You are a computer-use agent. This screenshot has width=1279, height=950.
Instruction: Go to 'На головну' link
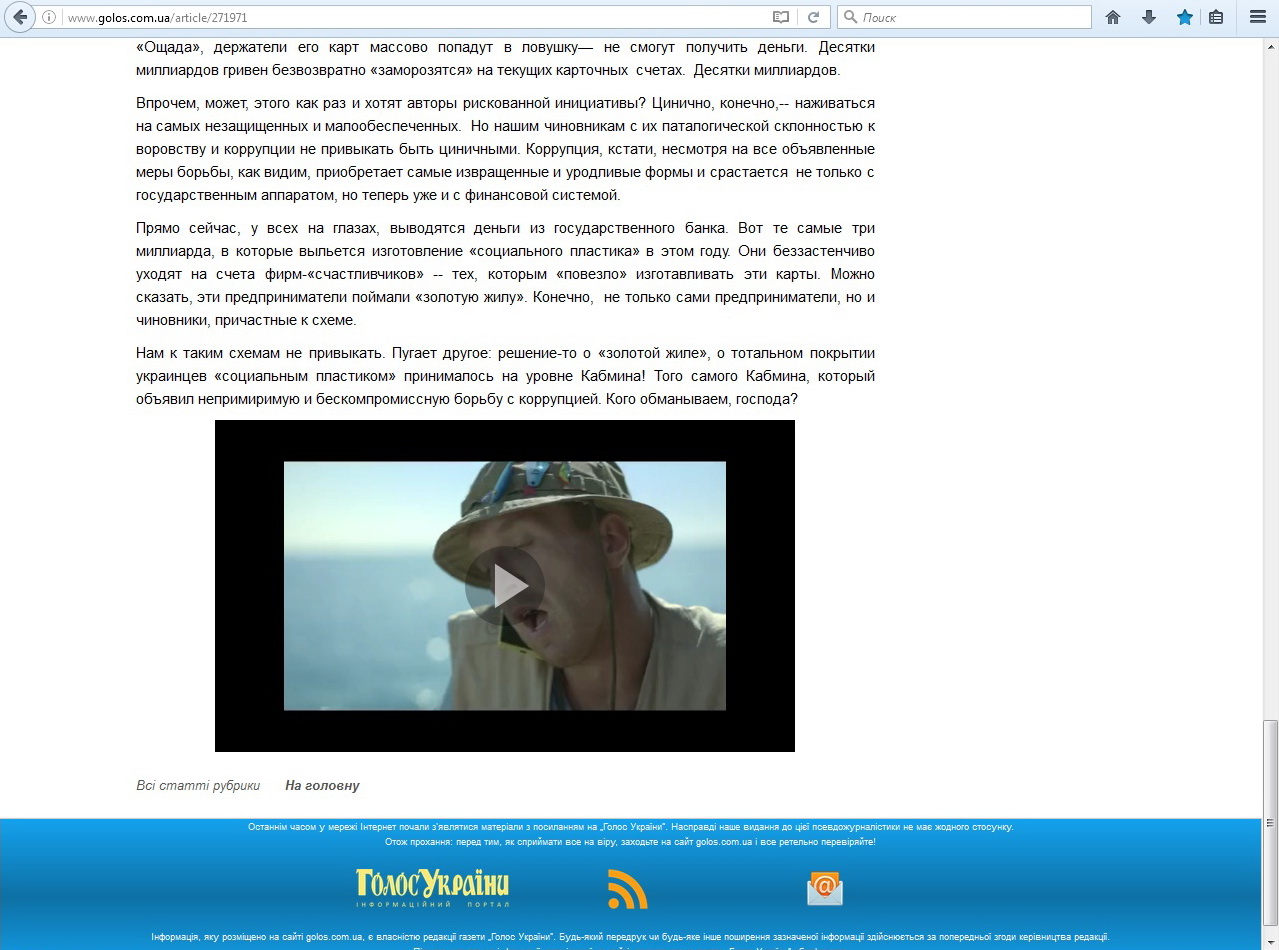click(x=322, y=786)
